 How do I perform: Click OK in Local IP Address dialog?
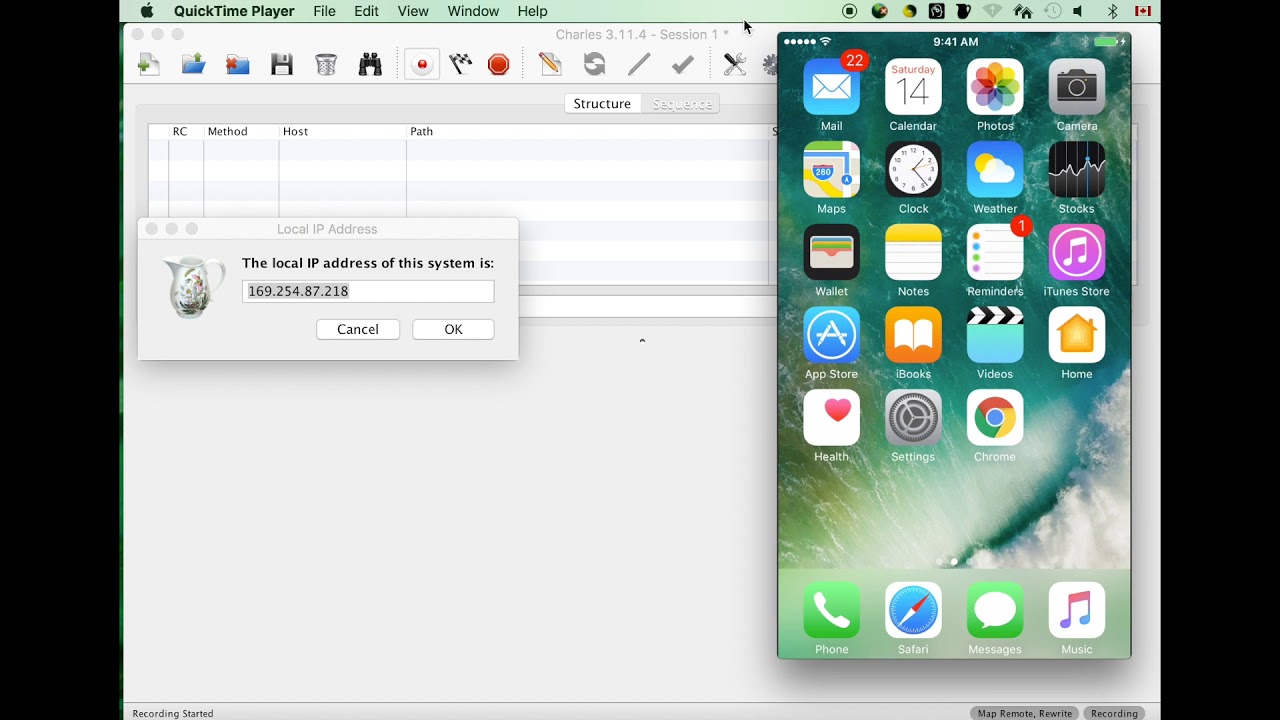[x=453, y=329]
